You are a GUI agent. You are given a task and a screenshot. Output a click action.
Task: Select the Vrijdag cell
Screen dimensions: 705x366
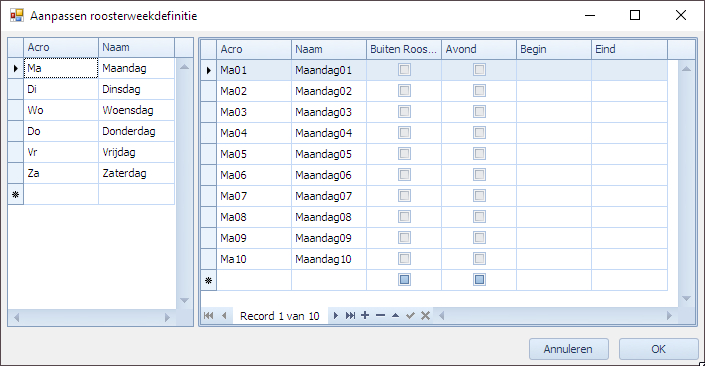pos(136,152)
